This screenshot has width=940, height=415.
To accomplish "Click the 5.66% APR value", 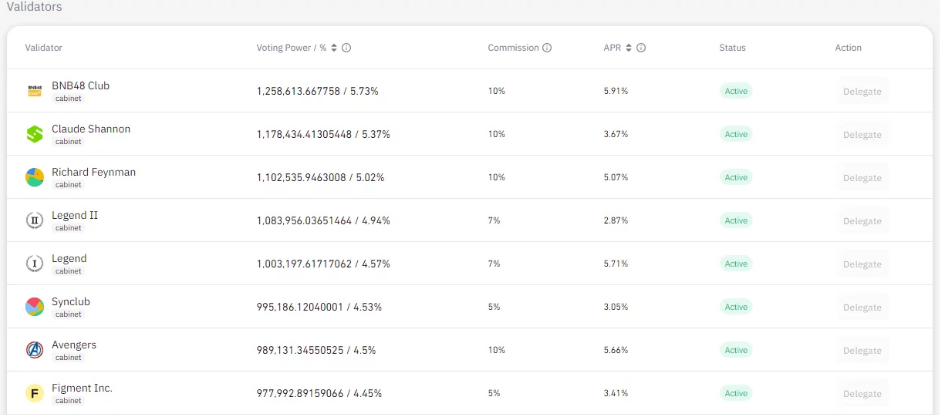I will pos(616,351).
